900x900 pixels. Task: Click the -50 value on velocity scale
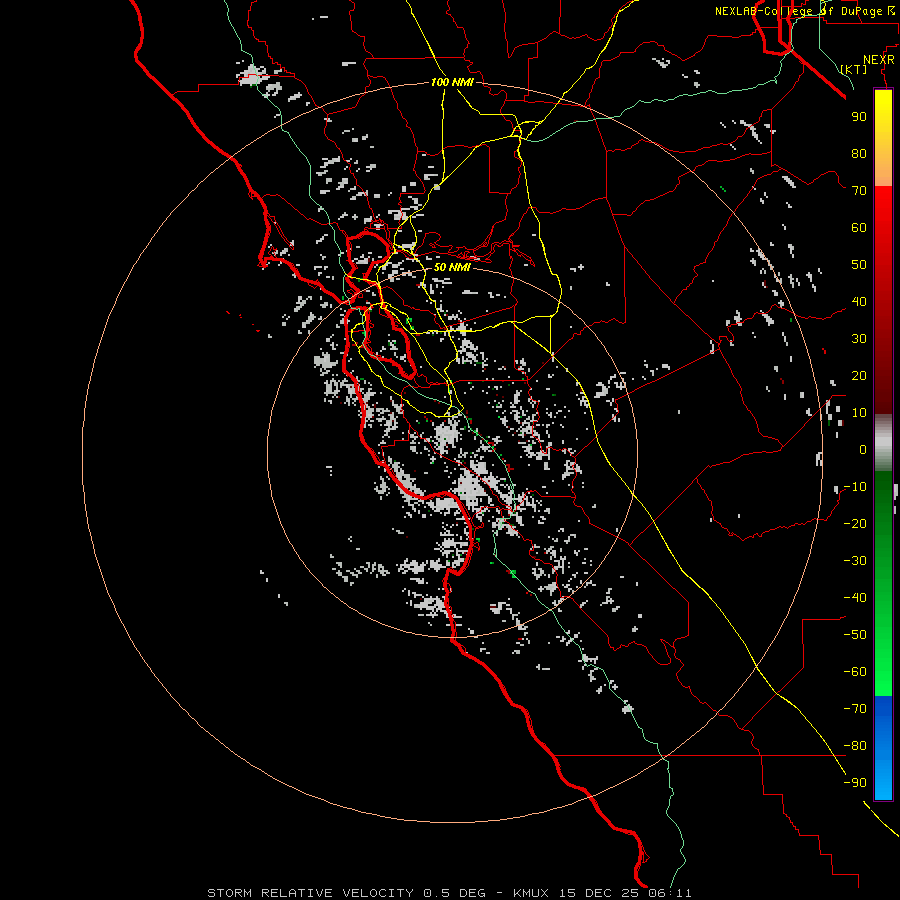click(855, 635)
